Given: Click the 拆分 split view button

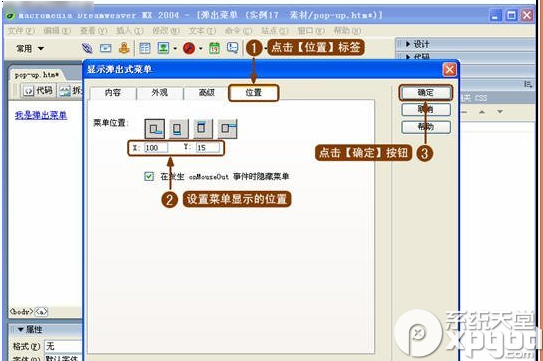Looking at the screenshot, I should [x=71, y=91].
